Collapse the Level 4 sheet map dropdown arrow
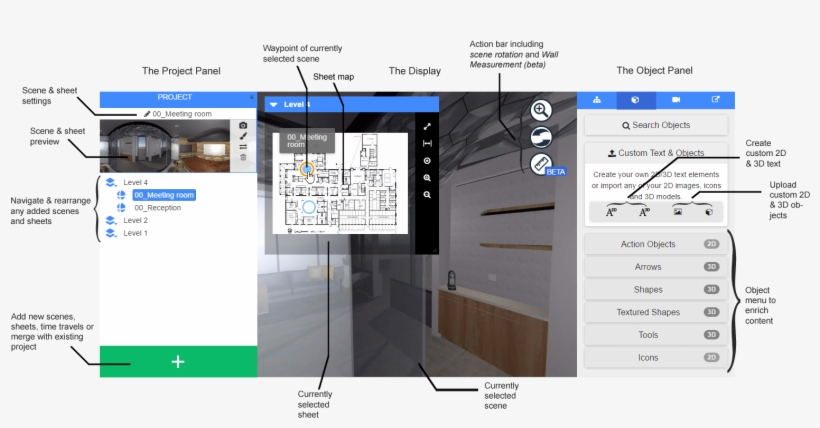 (274, 105)
